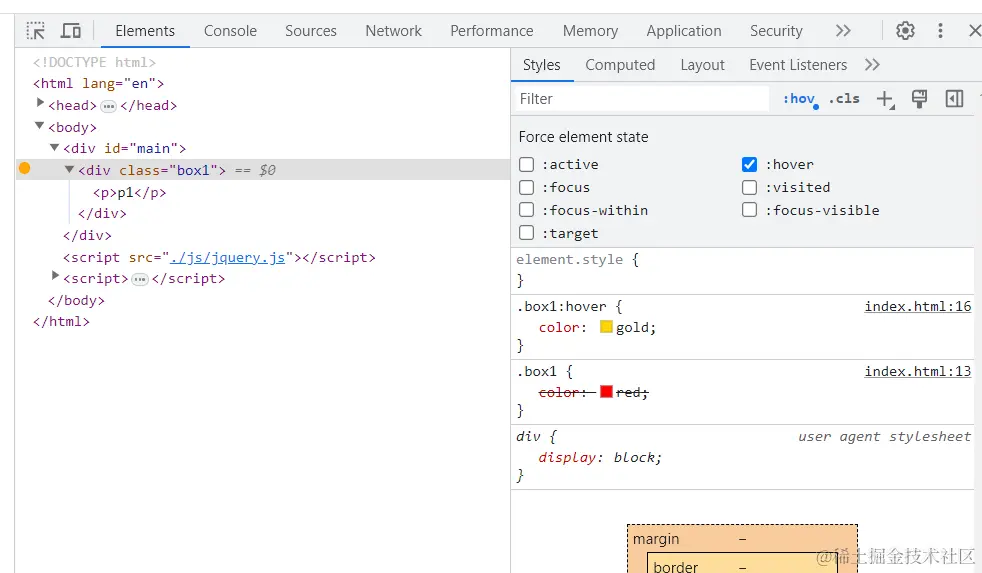Viewport: 982px width, 573px height.
Task: Open the Memory tab
Action: pos(590,31)
